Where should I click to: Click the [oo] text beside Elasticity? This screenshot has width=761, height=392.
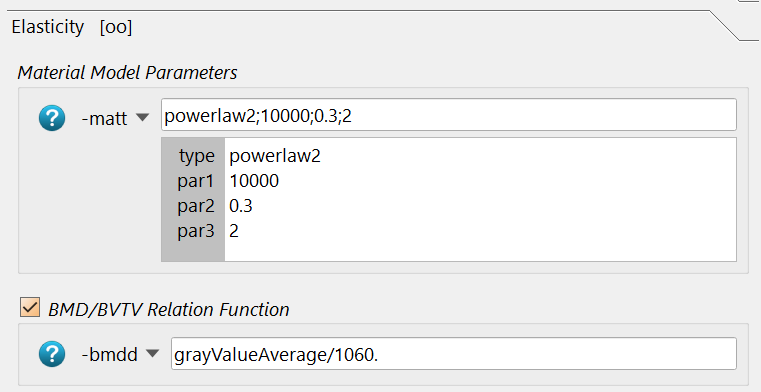[116, 27]
